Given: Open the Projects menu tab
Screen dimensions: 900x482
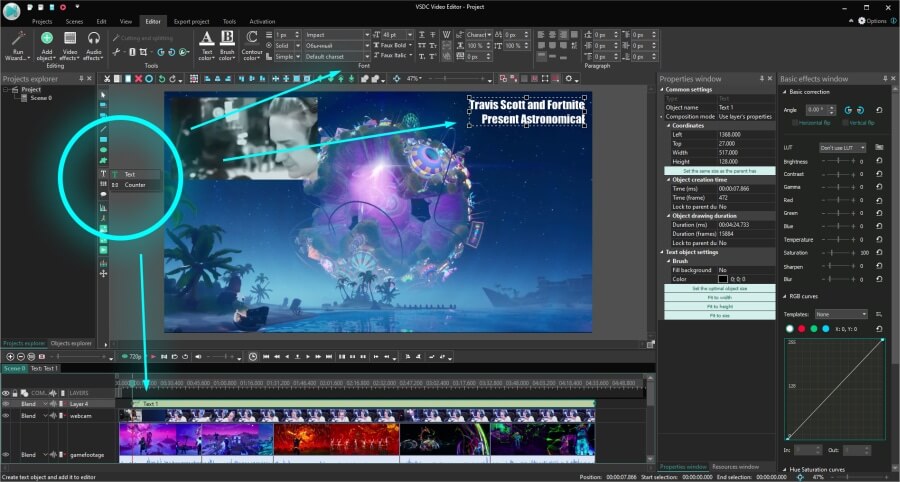Looking at the screenshot, I should point(42,21).
